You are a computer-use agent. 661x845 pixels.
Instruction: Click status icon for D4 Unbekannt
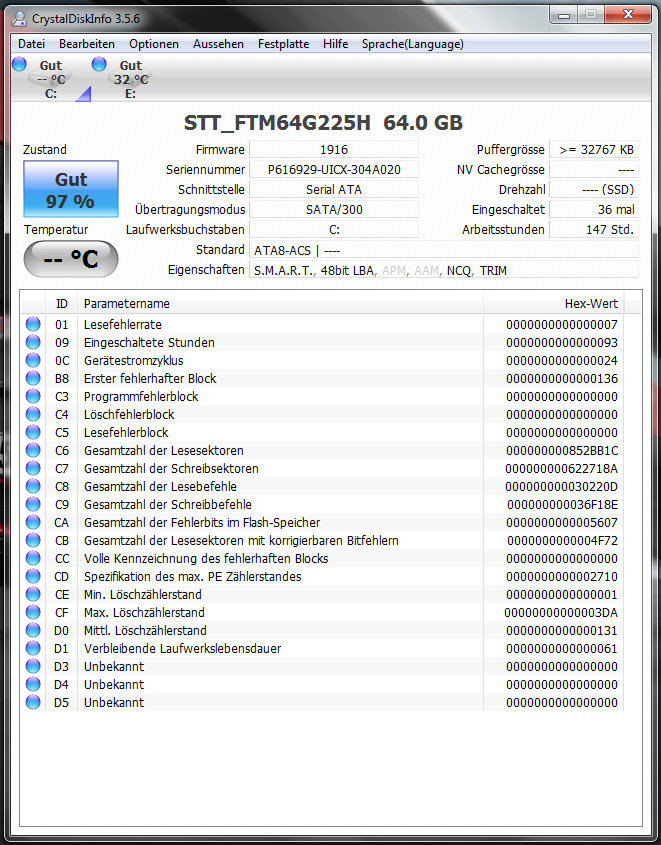click(x=33, y=684)
